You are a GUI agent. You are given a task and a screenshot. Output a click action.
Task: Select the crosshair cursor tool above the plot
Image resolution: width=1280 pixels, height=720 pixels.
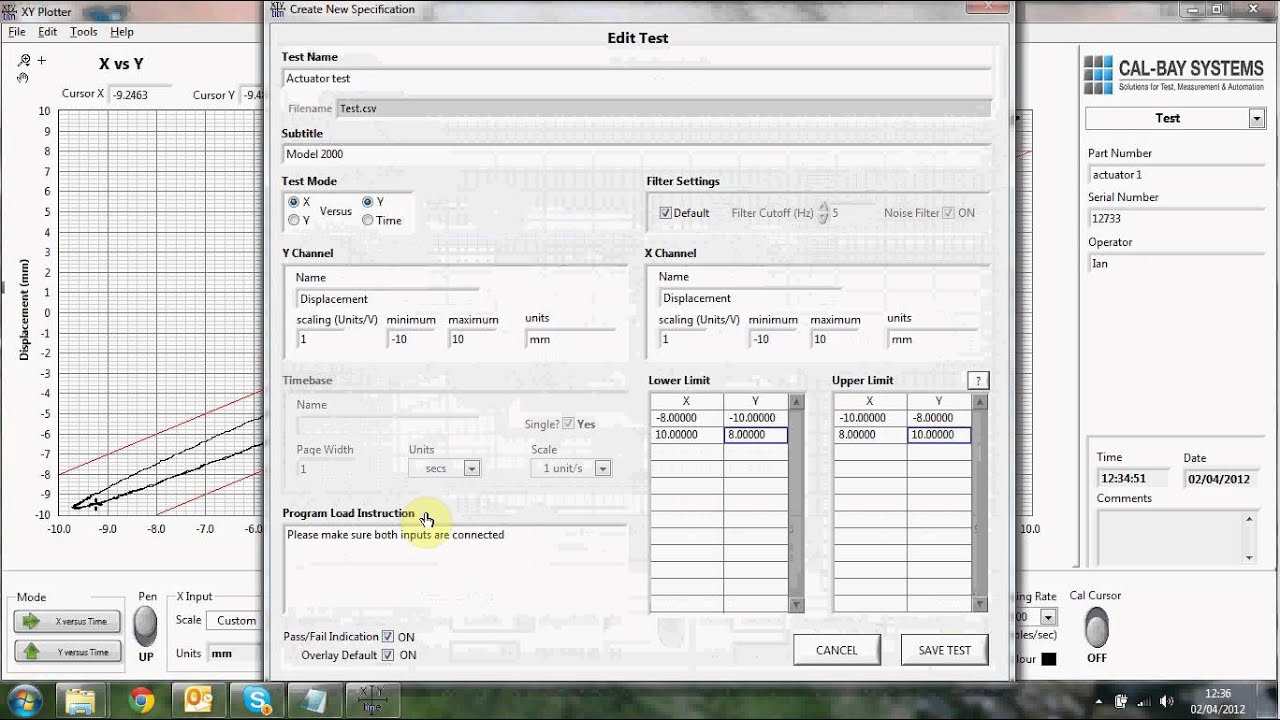(41, 60)
